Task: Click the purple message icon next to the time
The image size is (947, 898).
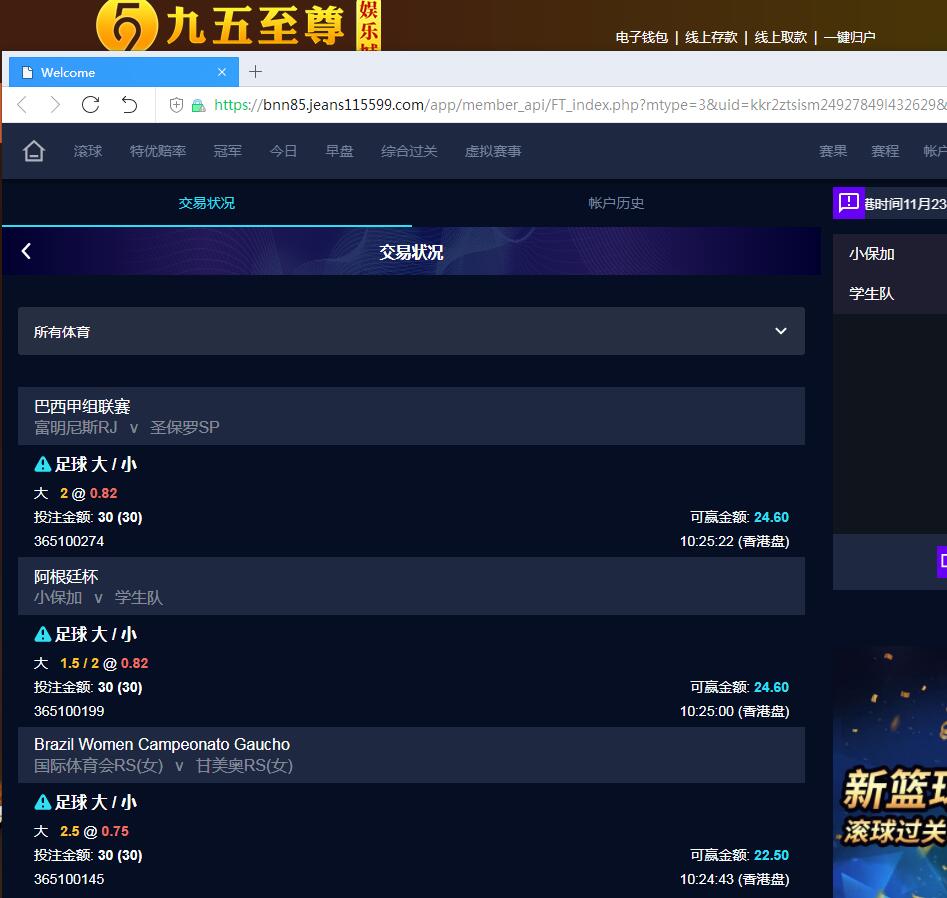Action: point(848,203)
